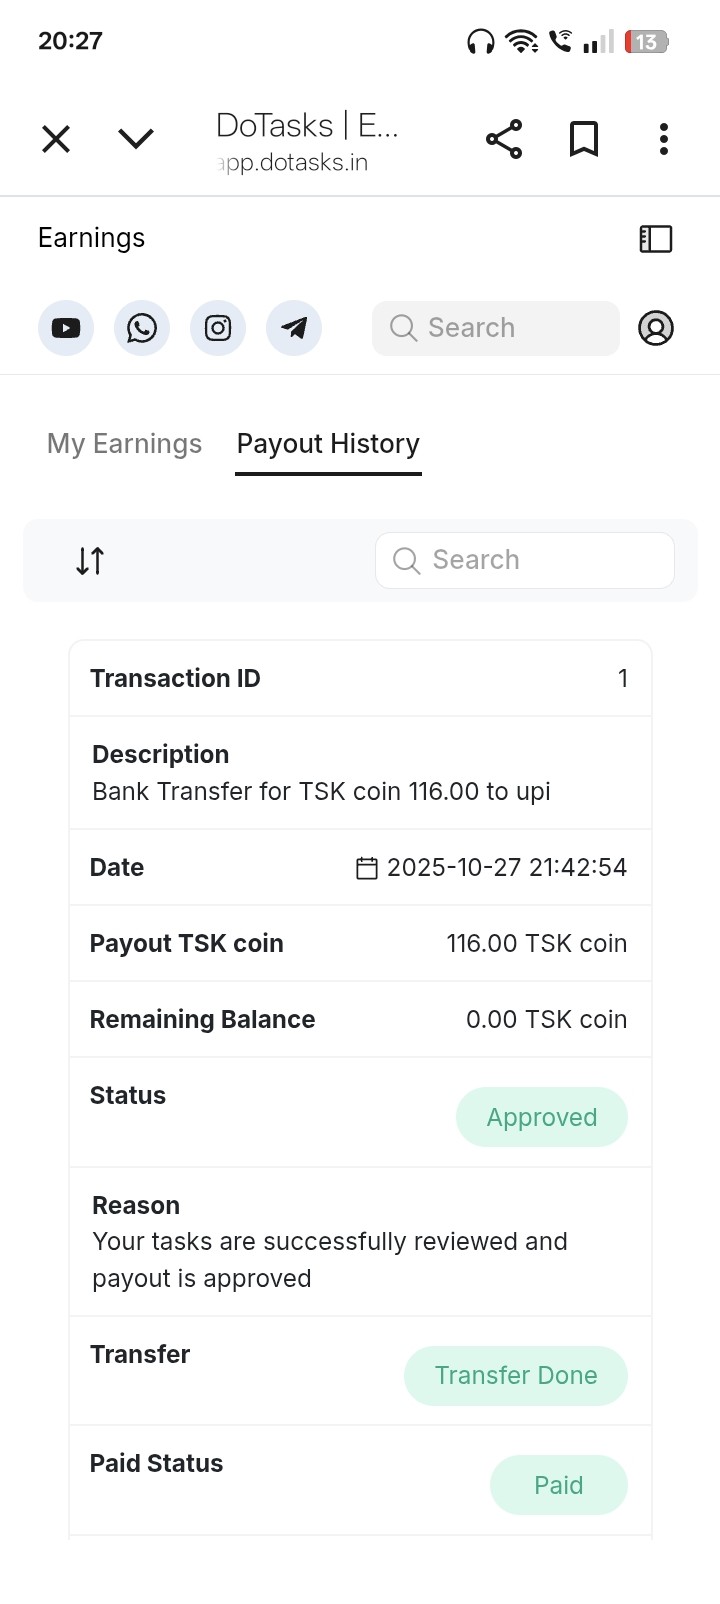Click the calendar icon beside date
Image resolution: width=720 pixels, height=1604 pixels.
click(367, 868)
